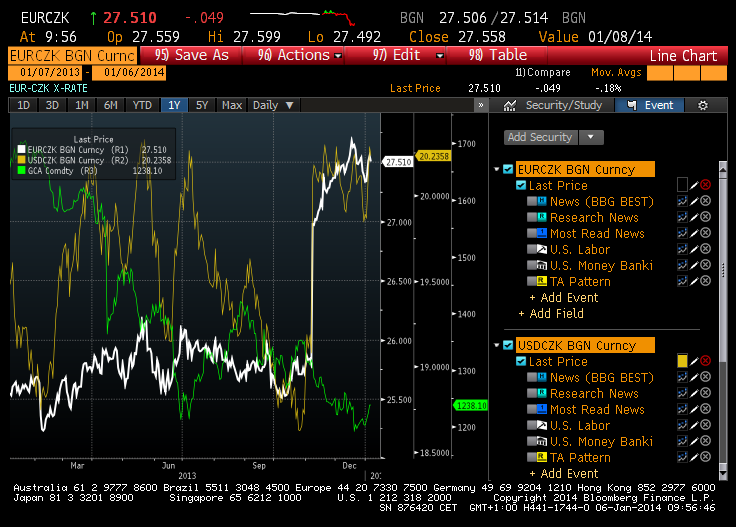Collapse the EURCZK BGN Curncy tree section
736x527 pixels.
point(497,169)
